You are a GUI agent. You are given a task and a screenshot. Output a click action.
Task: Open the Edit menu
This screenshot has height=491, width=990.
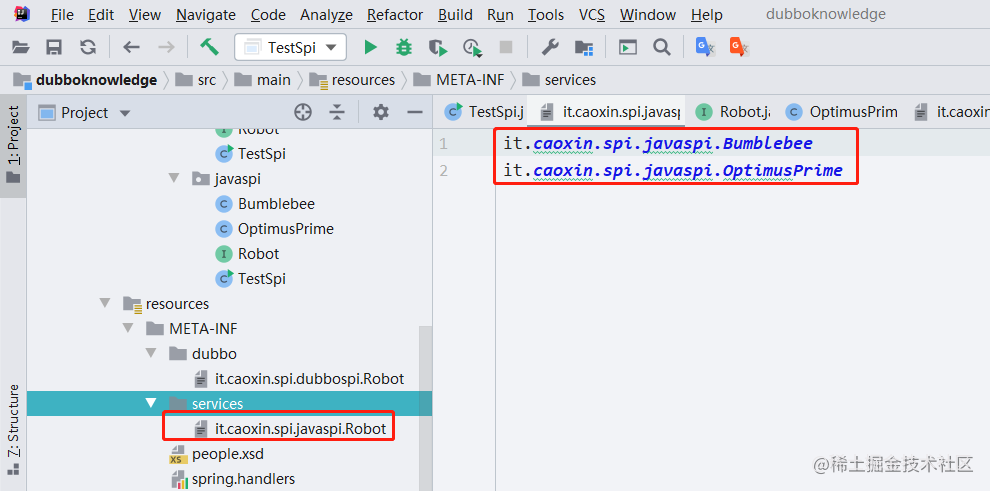click(x=101, y=15)
